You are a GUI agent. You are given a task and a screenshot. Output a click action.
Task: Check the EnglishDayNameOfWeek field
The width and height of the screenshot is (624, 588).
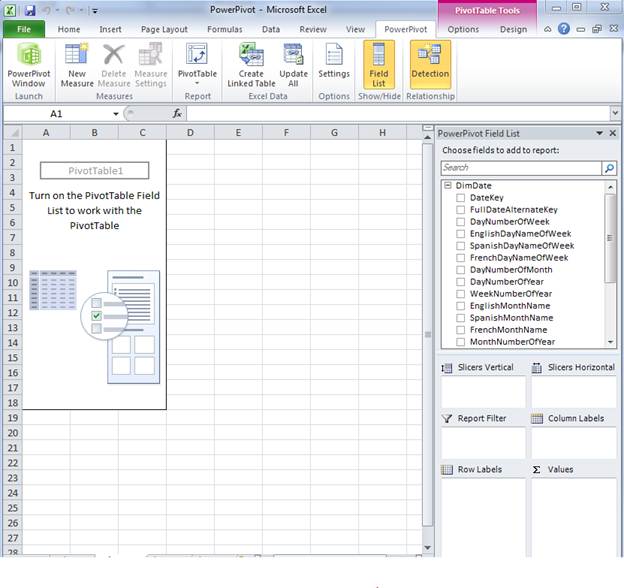tap(460, 234)
